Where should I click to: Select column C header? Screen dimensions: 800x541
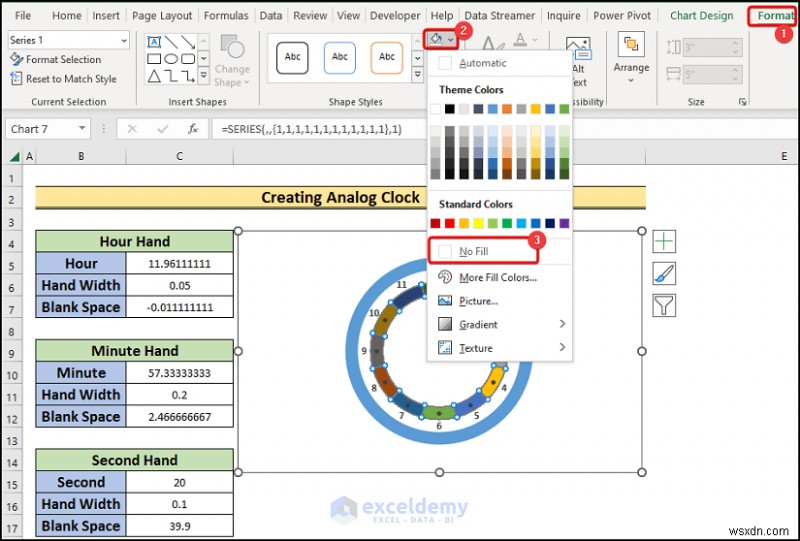click(179, 156)
